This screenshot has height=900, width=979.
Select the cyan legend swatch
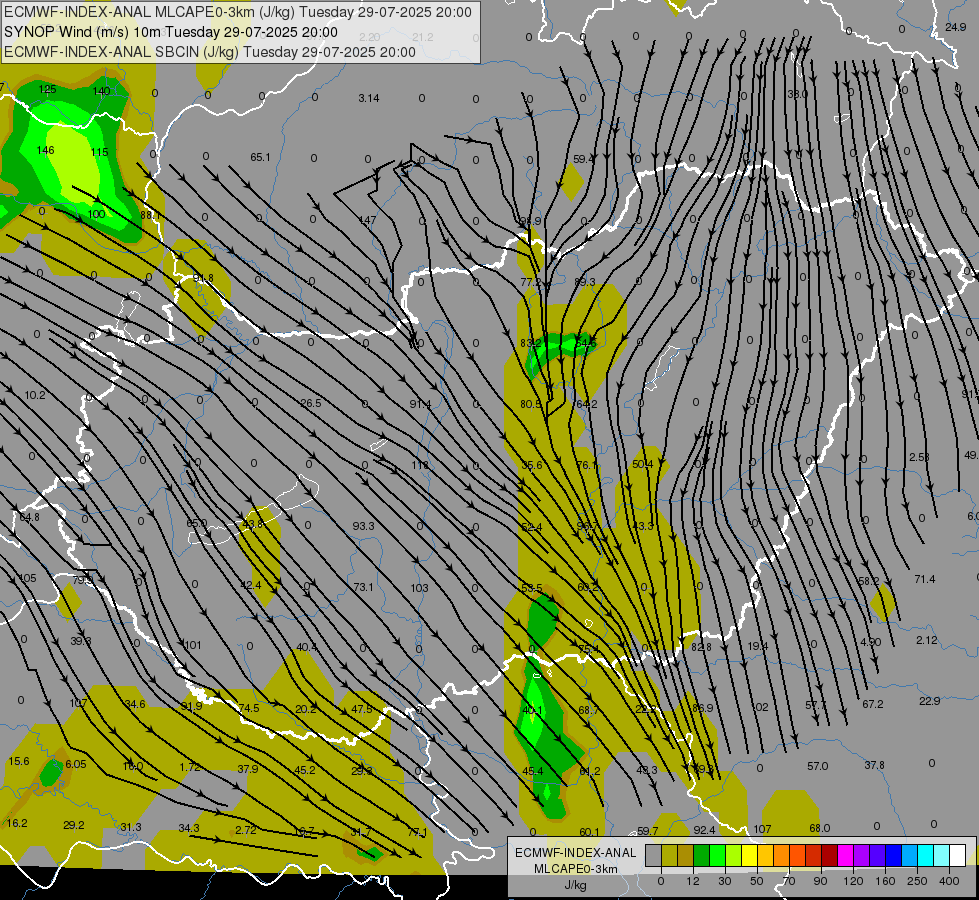pyautogui.click(x=925, y=855)
